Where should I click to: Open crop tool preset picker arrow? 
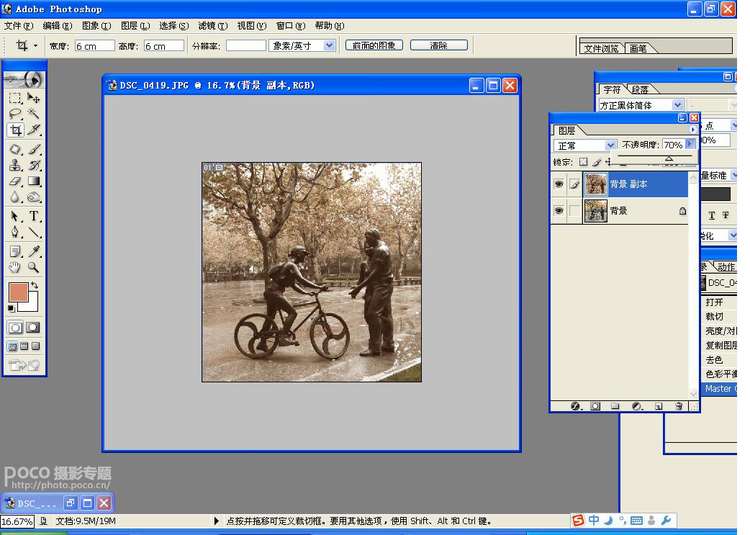click(x=35, y=46)
